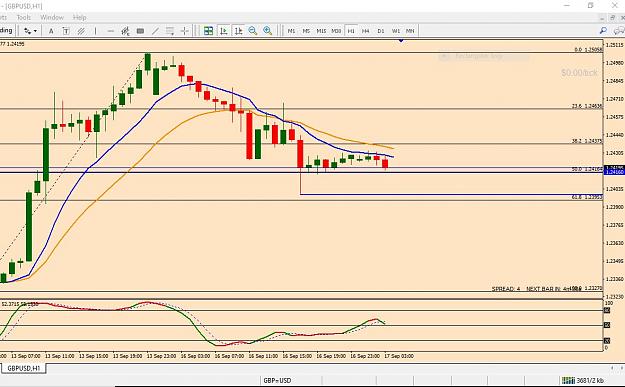Screen dimensions: 625x387
Task: Select the rectangle shape tool
Action: click(x=140, y=31)
